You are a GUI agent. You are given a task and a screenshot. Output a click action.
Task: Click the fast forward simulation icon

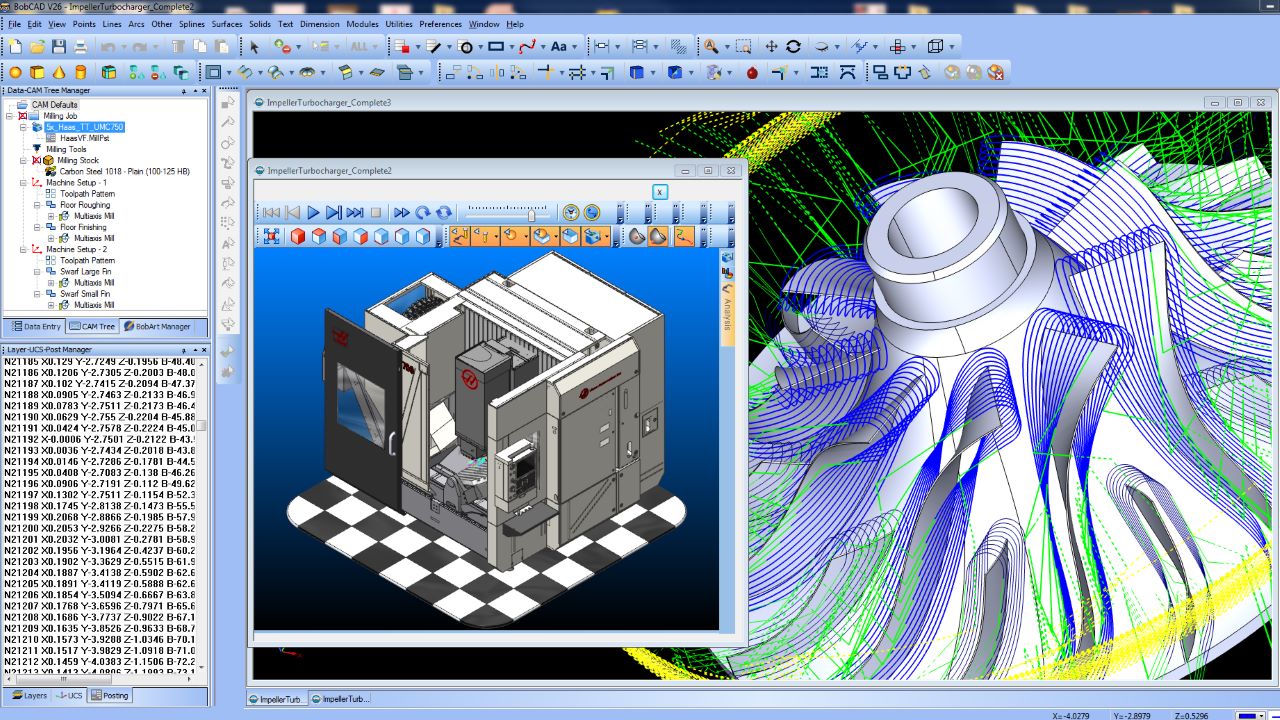[x=401, y=212]
